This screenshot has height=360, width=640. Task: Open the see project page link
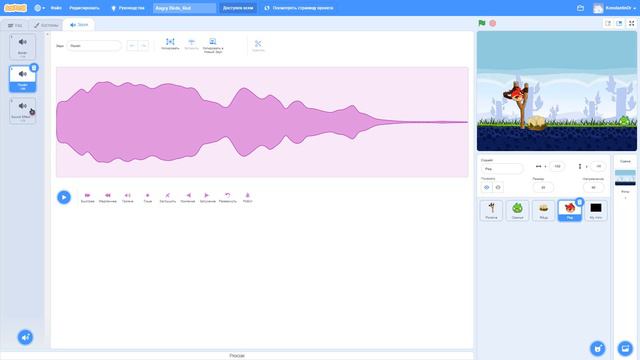[299, 8]
